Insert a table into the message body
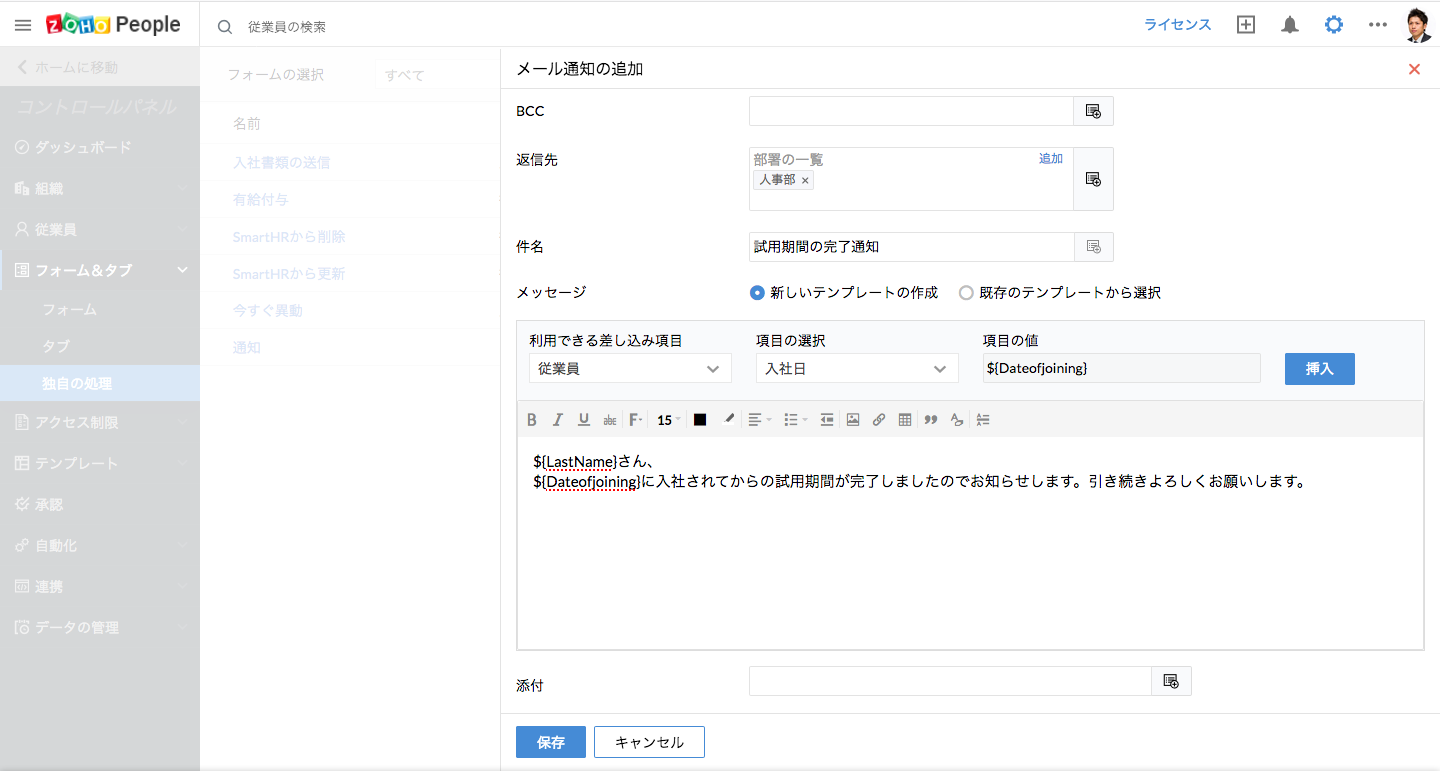1440x771 pixels. pyautogui.click(x=905, y=420)
